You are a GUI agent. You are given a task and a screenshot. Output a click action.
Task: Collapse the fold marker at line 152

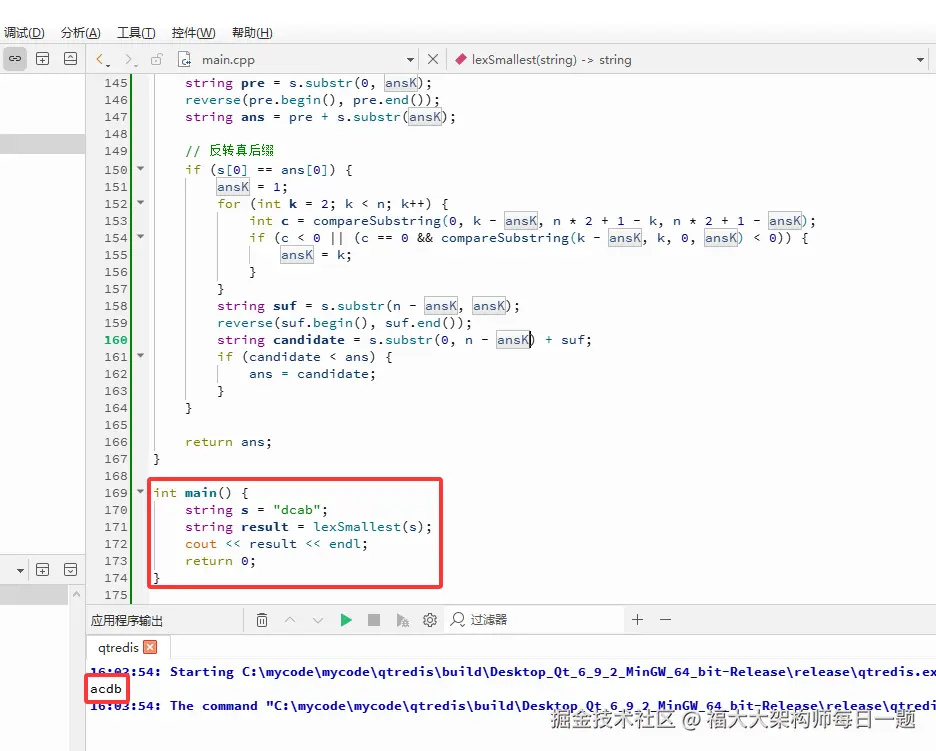click(141, 203)
